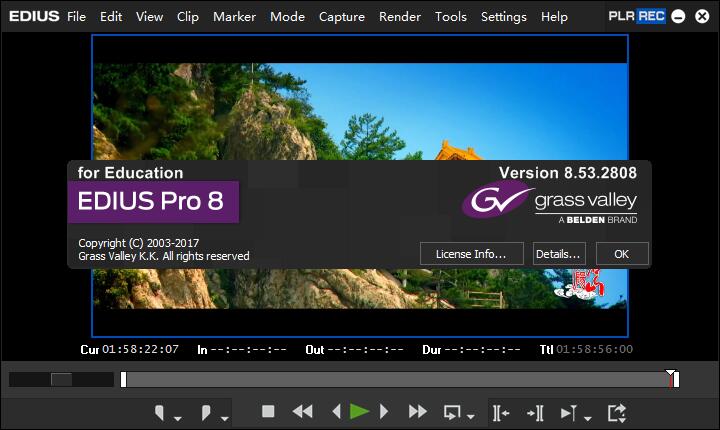This screenshot has height=430, width=720.
Task: Step to previous frame
Action: 337,411
